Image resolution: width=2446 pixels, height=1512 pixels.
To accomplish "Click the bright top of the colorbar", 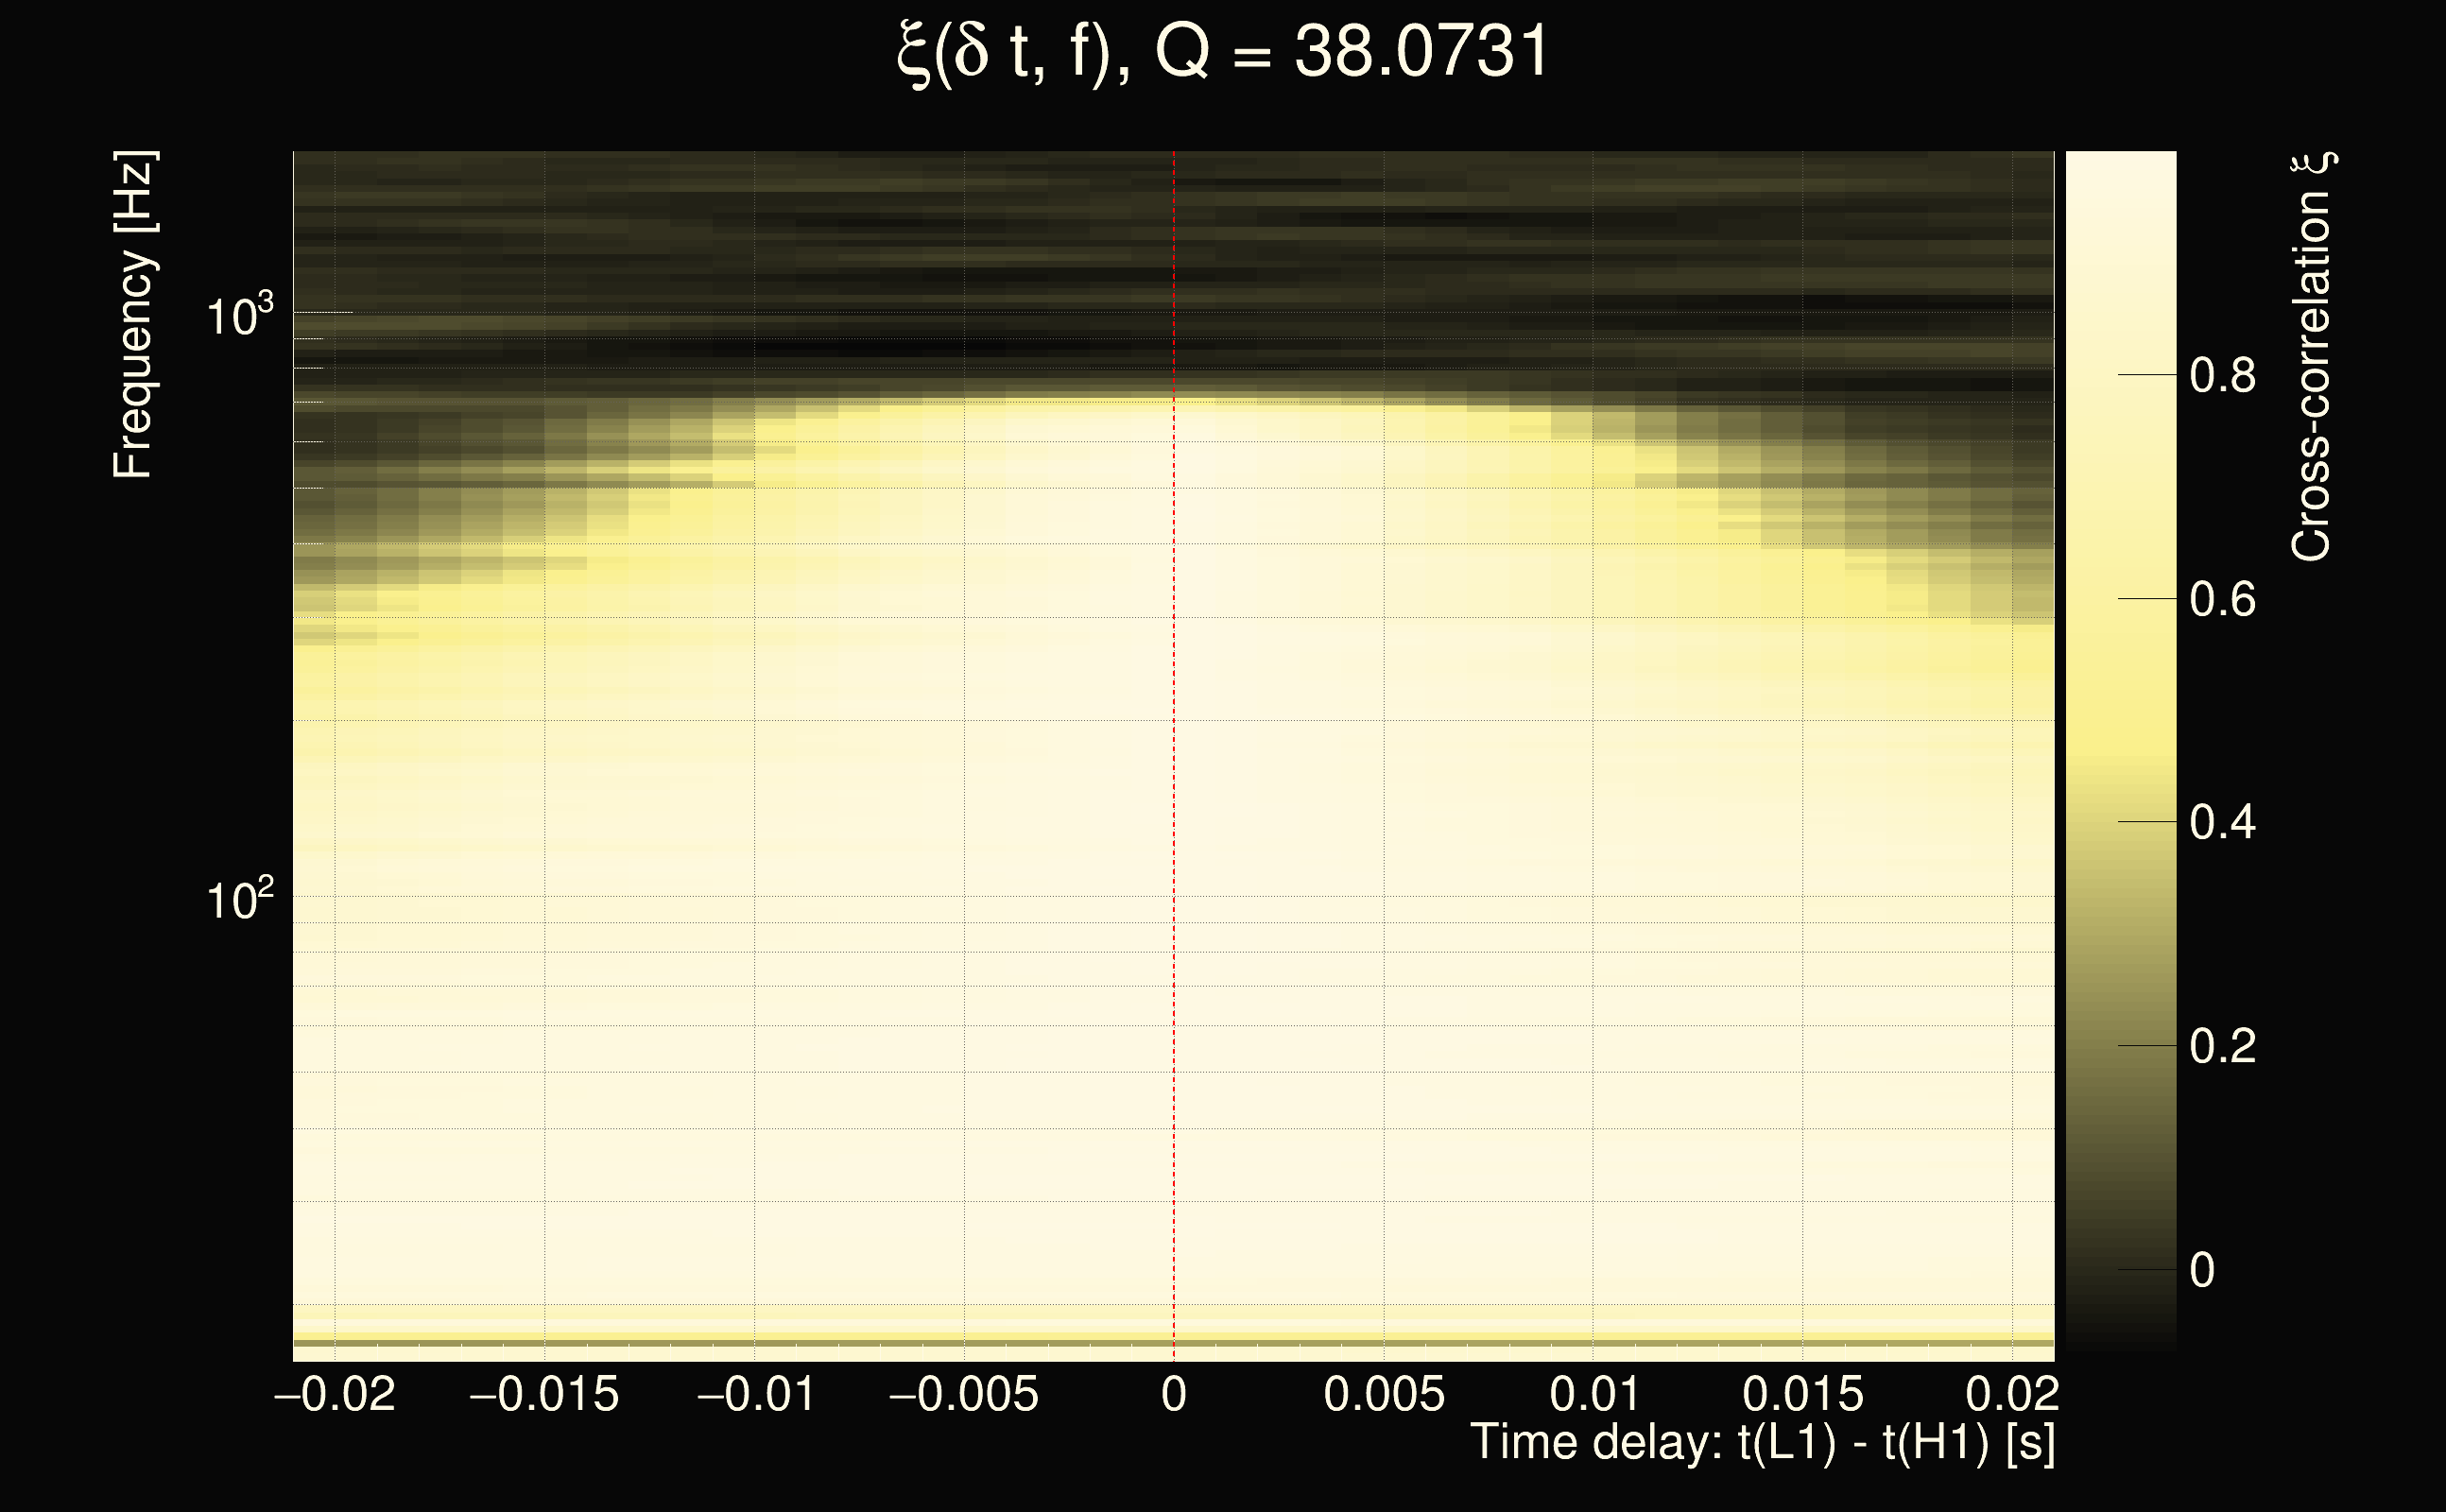I will (x=2121, y=175).
